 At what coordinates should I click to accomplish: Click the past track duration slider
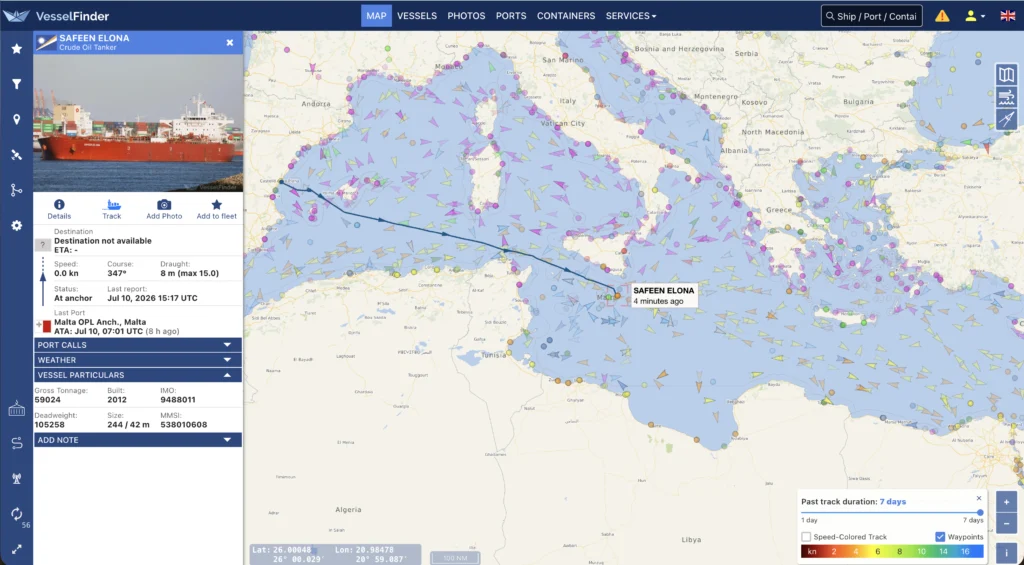(891, 513)
